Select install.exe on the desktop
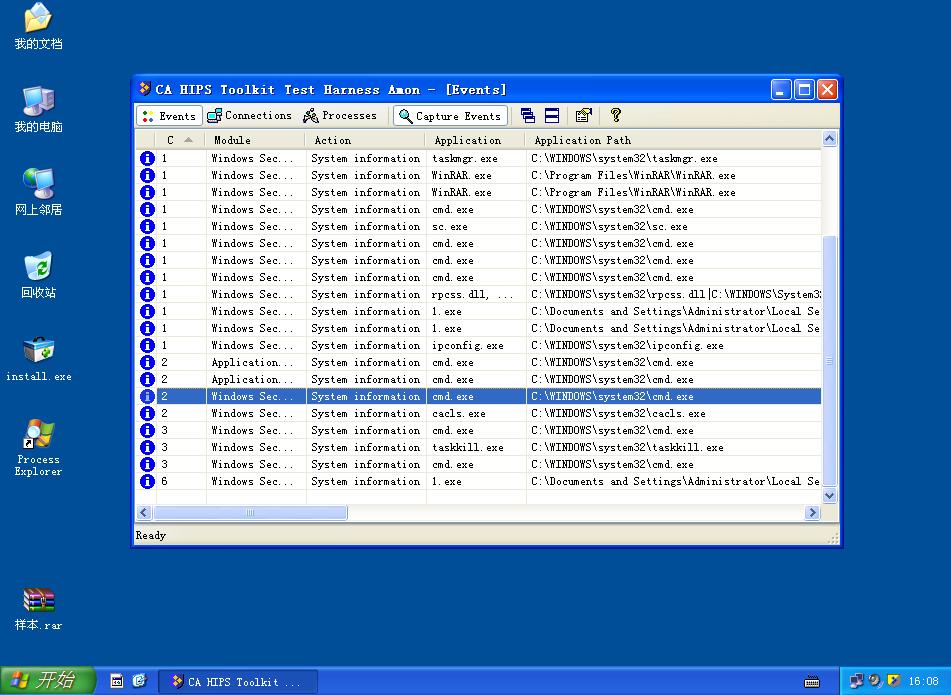The height and width of the screenshot is (695, 951). [x=38, y=358]
